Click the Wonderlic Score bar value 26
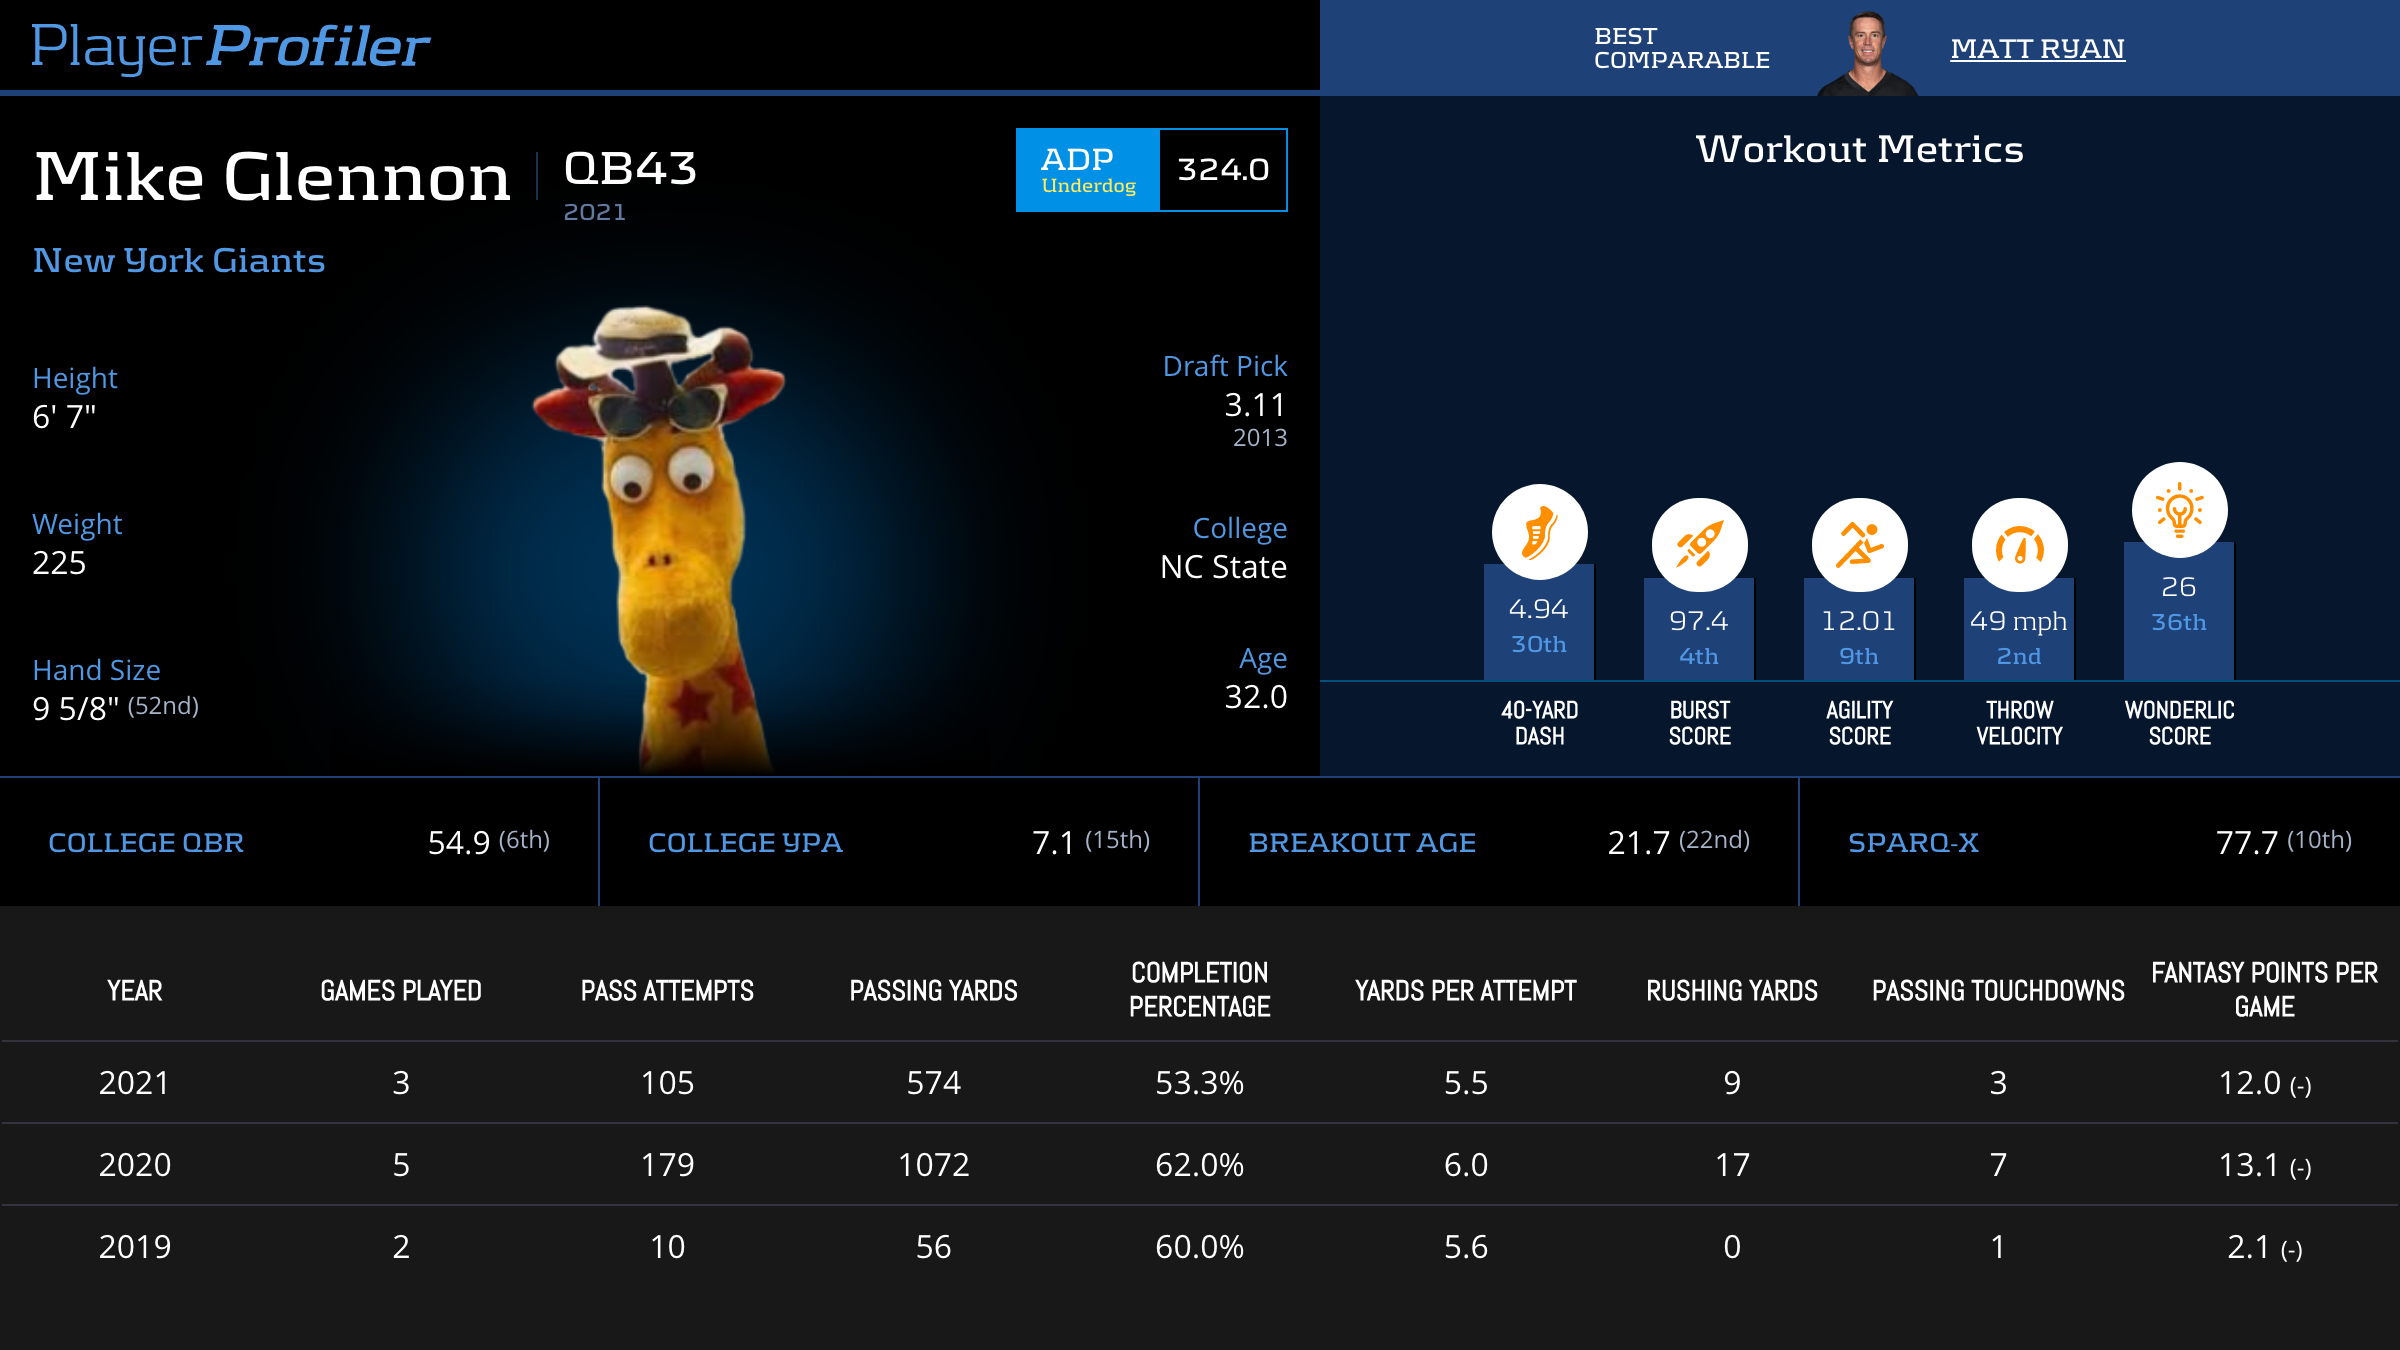 click(x=2178, y=587)
